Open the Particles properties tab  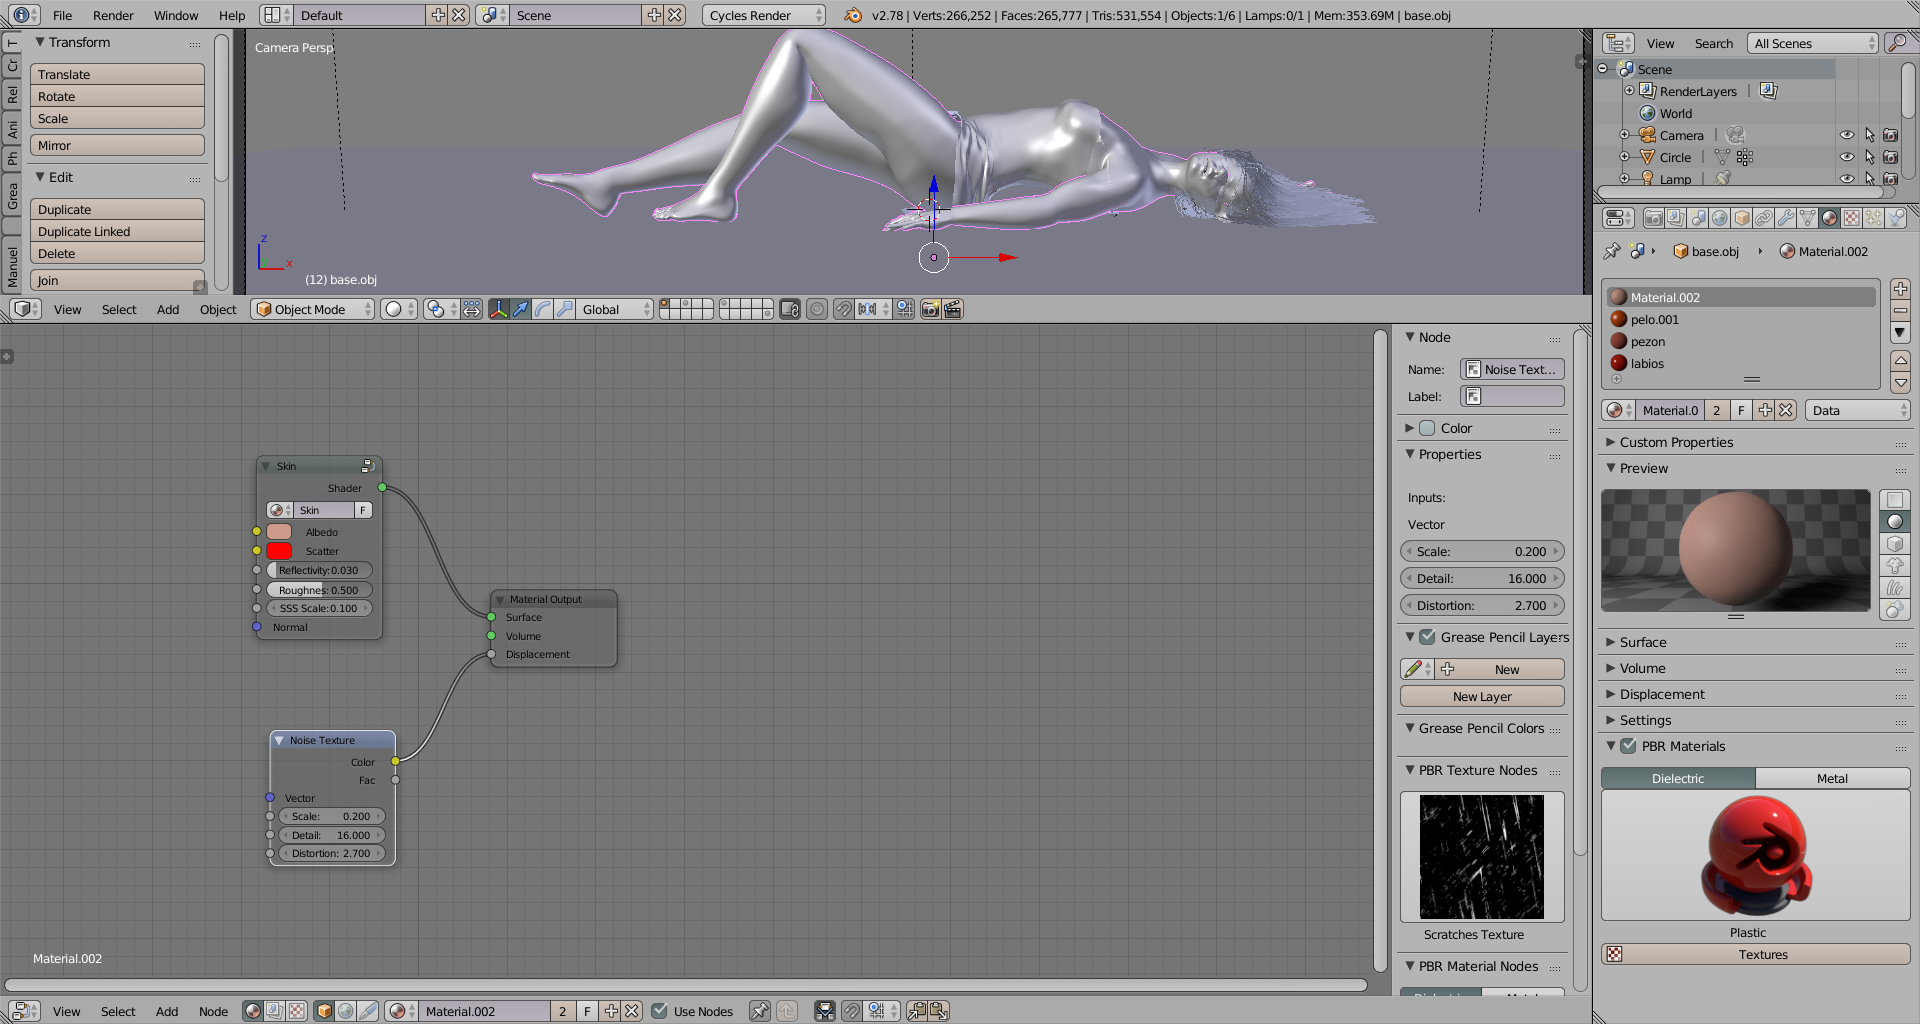(1874, 218)
